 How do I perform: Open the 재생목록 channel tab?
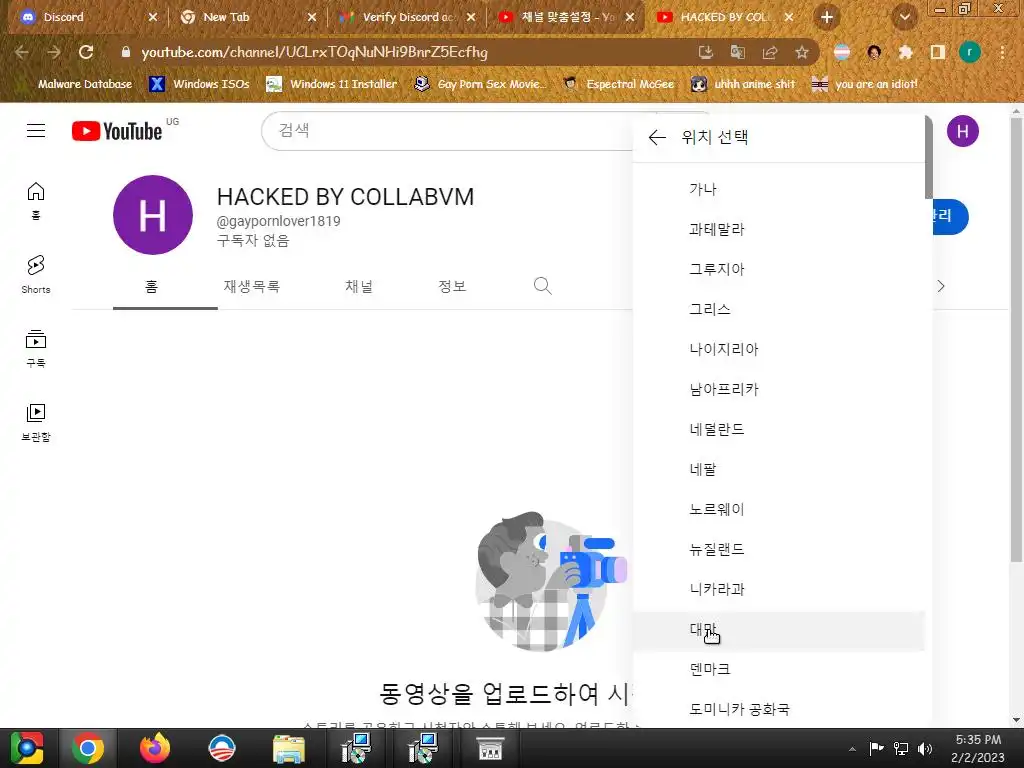point(251,286)
